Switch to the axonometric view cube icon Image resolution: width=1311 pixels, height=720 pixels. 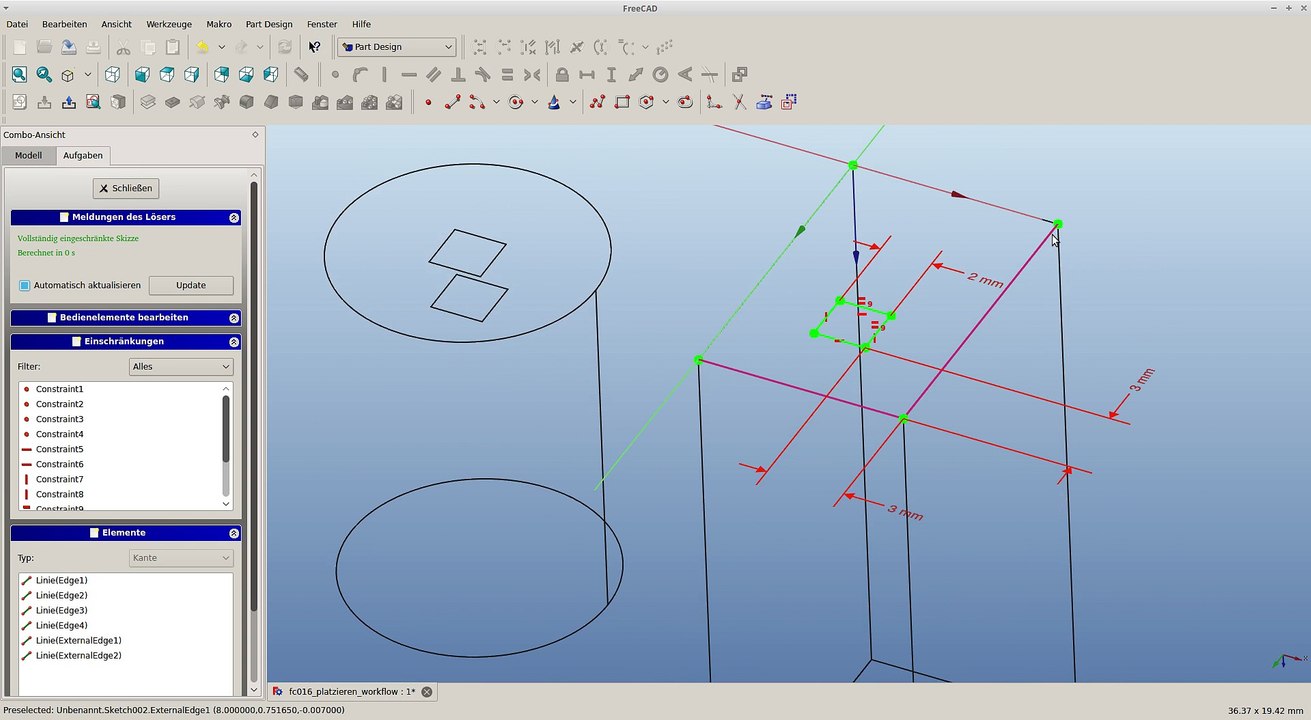click(x=113, y=74)
